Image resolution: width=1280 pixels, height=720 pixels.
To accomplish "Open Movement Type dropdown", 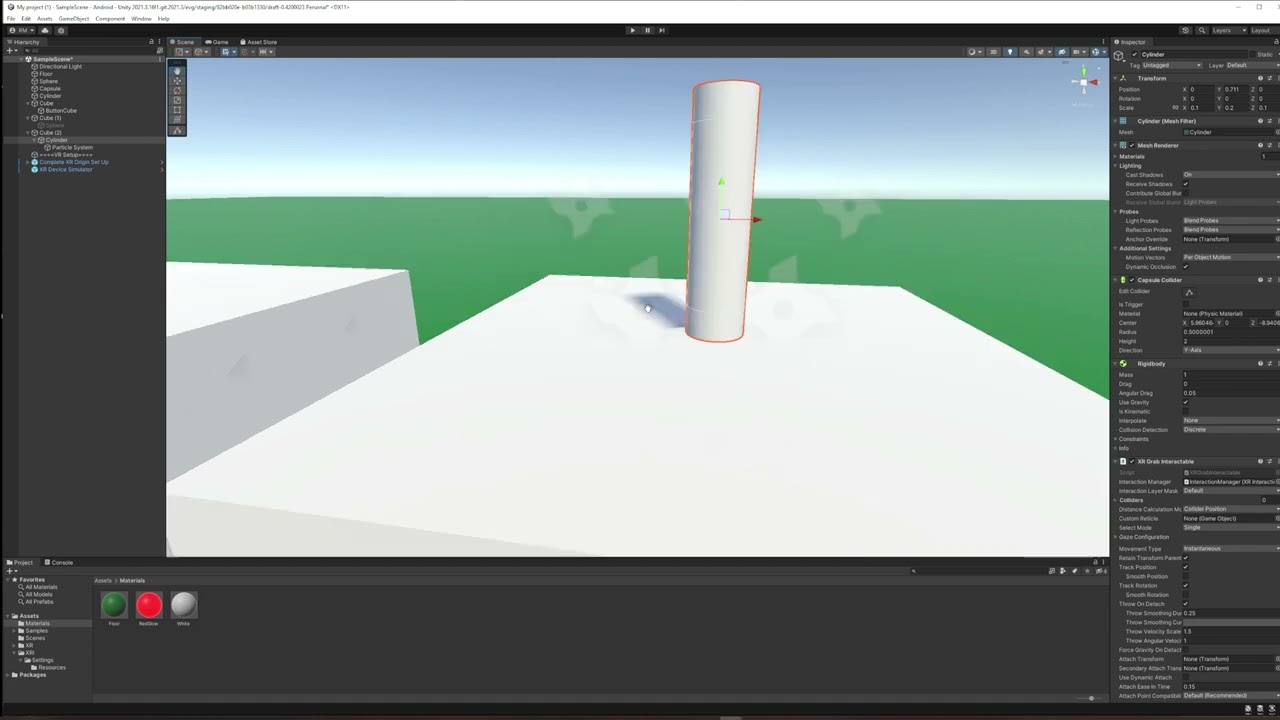I will [x=1231, y=549].
